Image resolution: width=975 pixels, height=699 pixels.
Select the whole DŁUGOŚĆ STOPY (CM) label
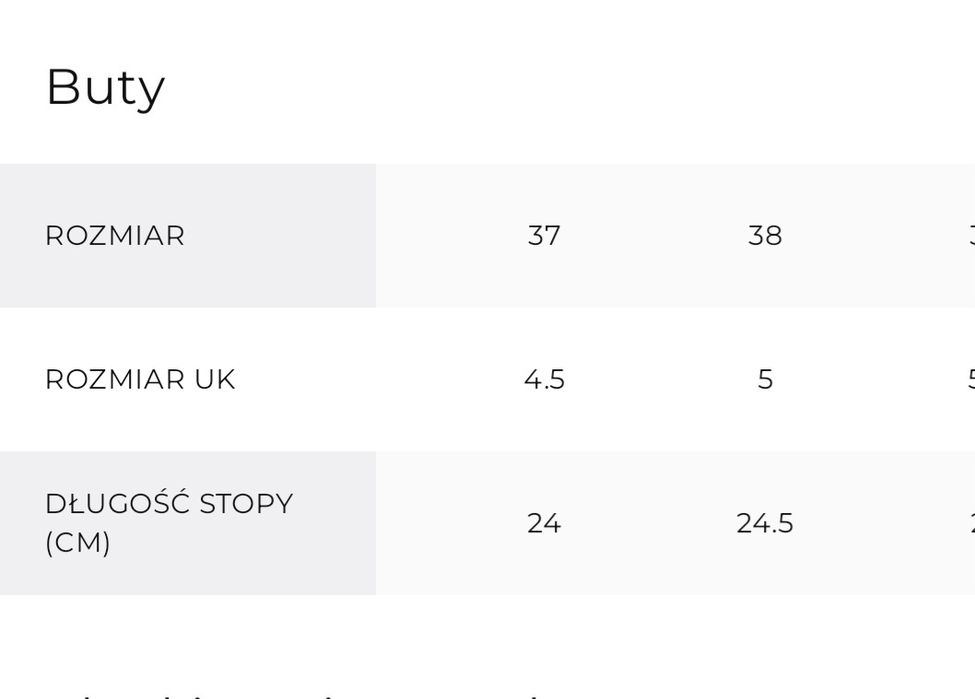coord(168,523)
